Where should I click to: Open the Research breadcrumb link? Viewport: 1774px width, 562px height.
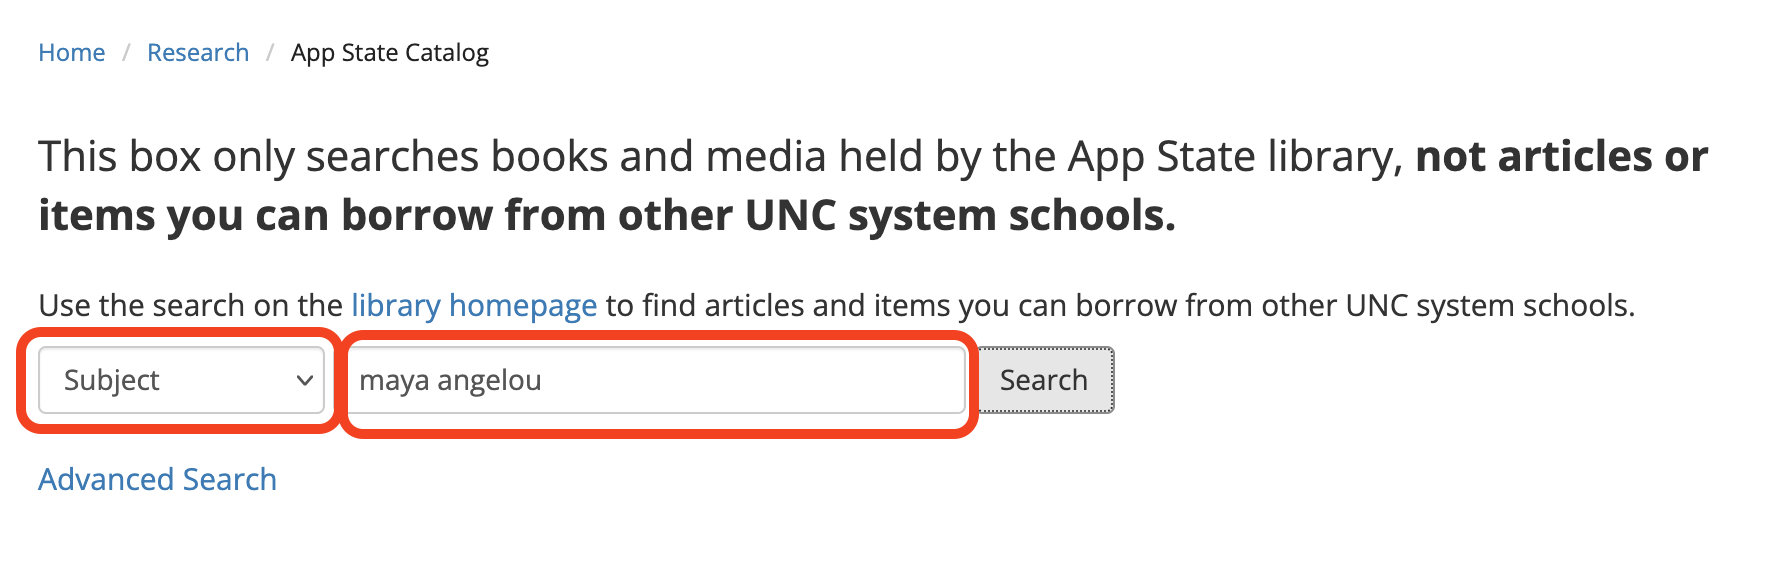(198, 53)
